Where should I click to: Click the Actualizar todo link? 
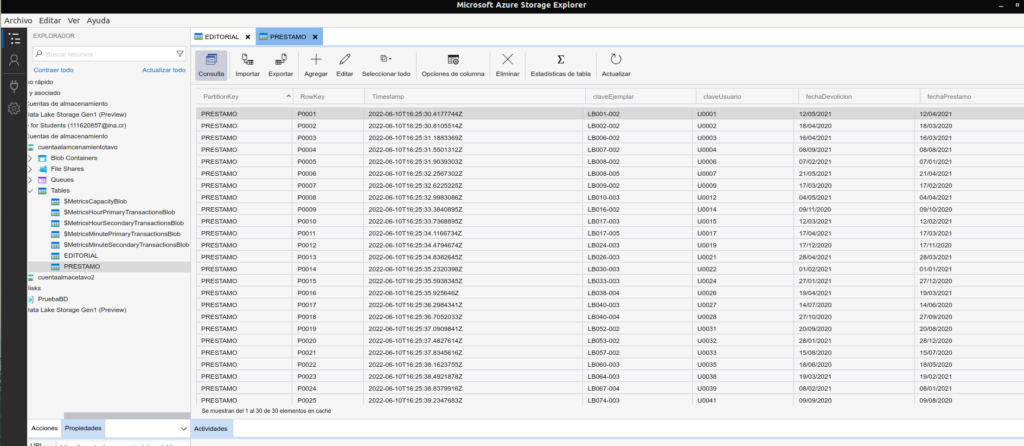tap(164, 70)
